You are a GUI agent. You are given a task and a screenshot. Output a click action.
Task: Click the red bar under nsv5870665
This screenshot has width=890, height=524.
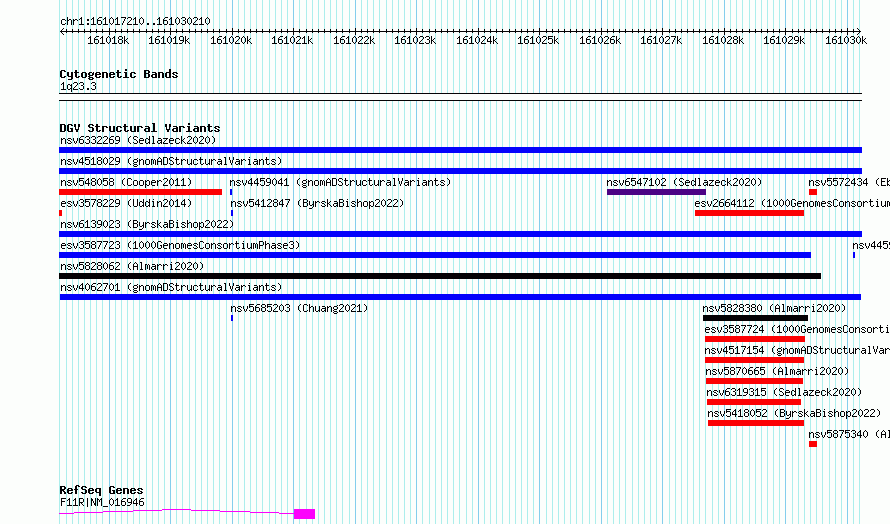(x=754, y=381)
